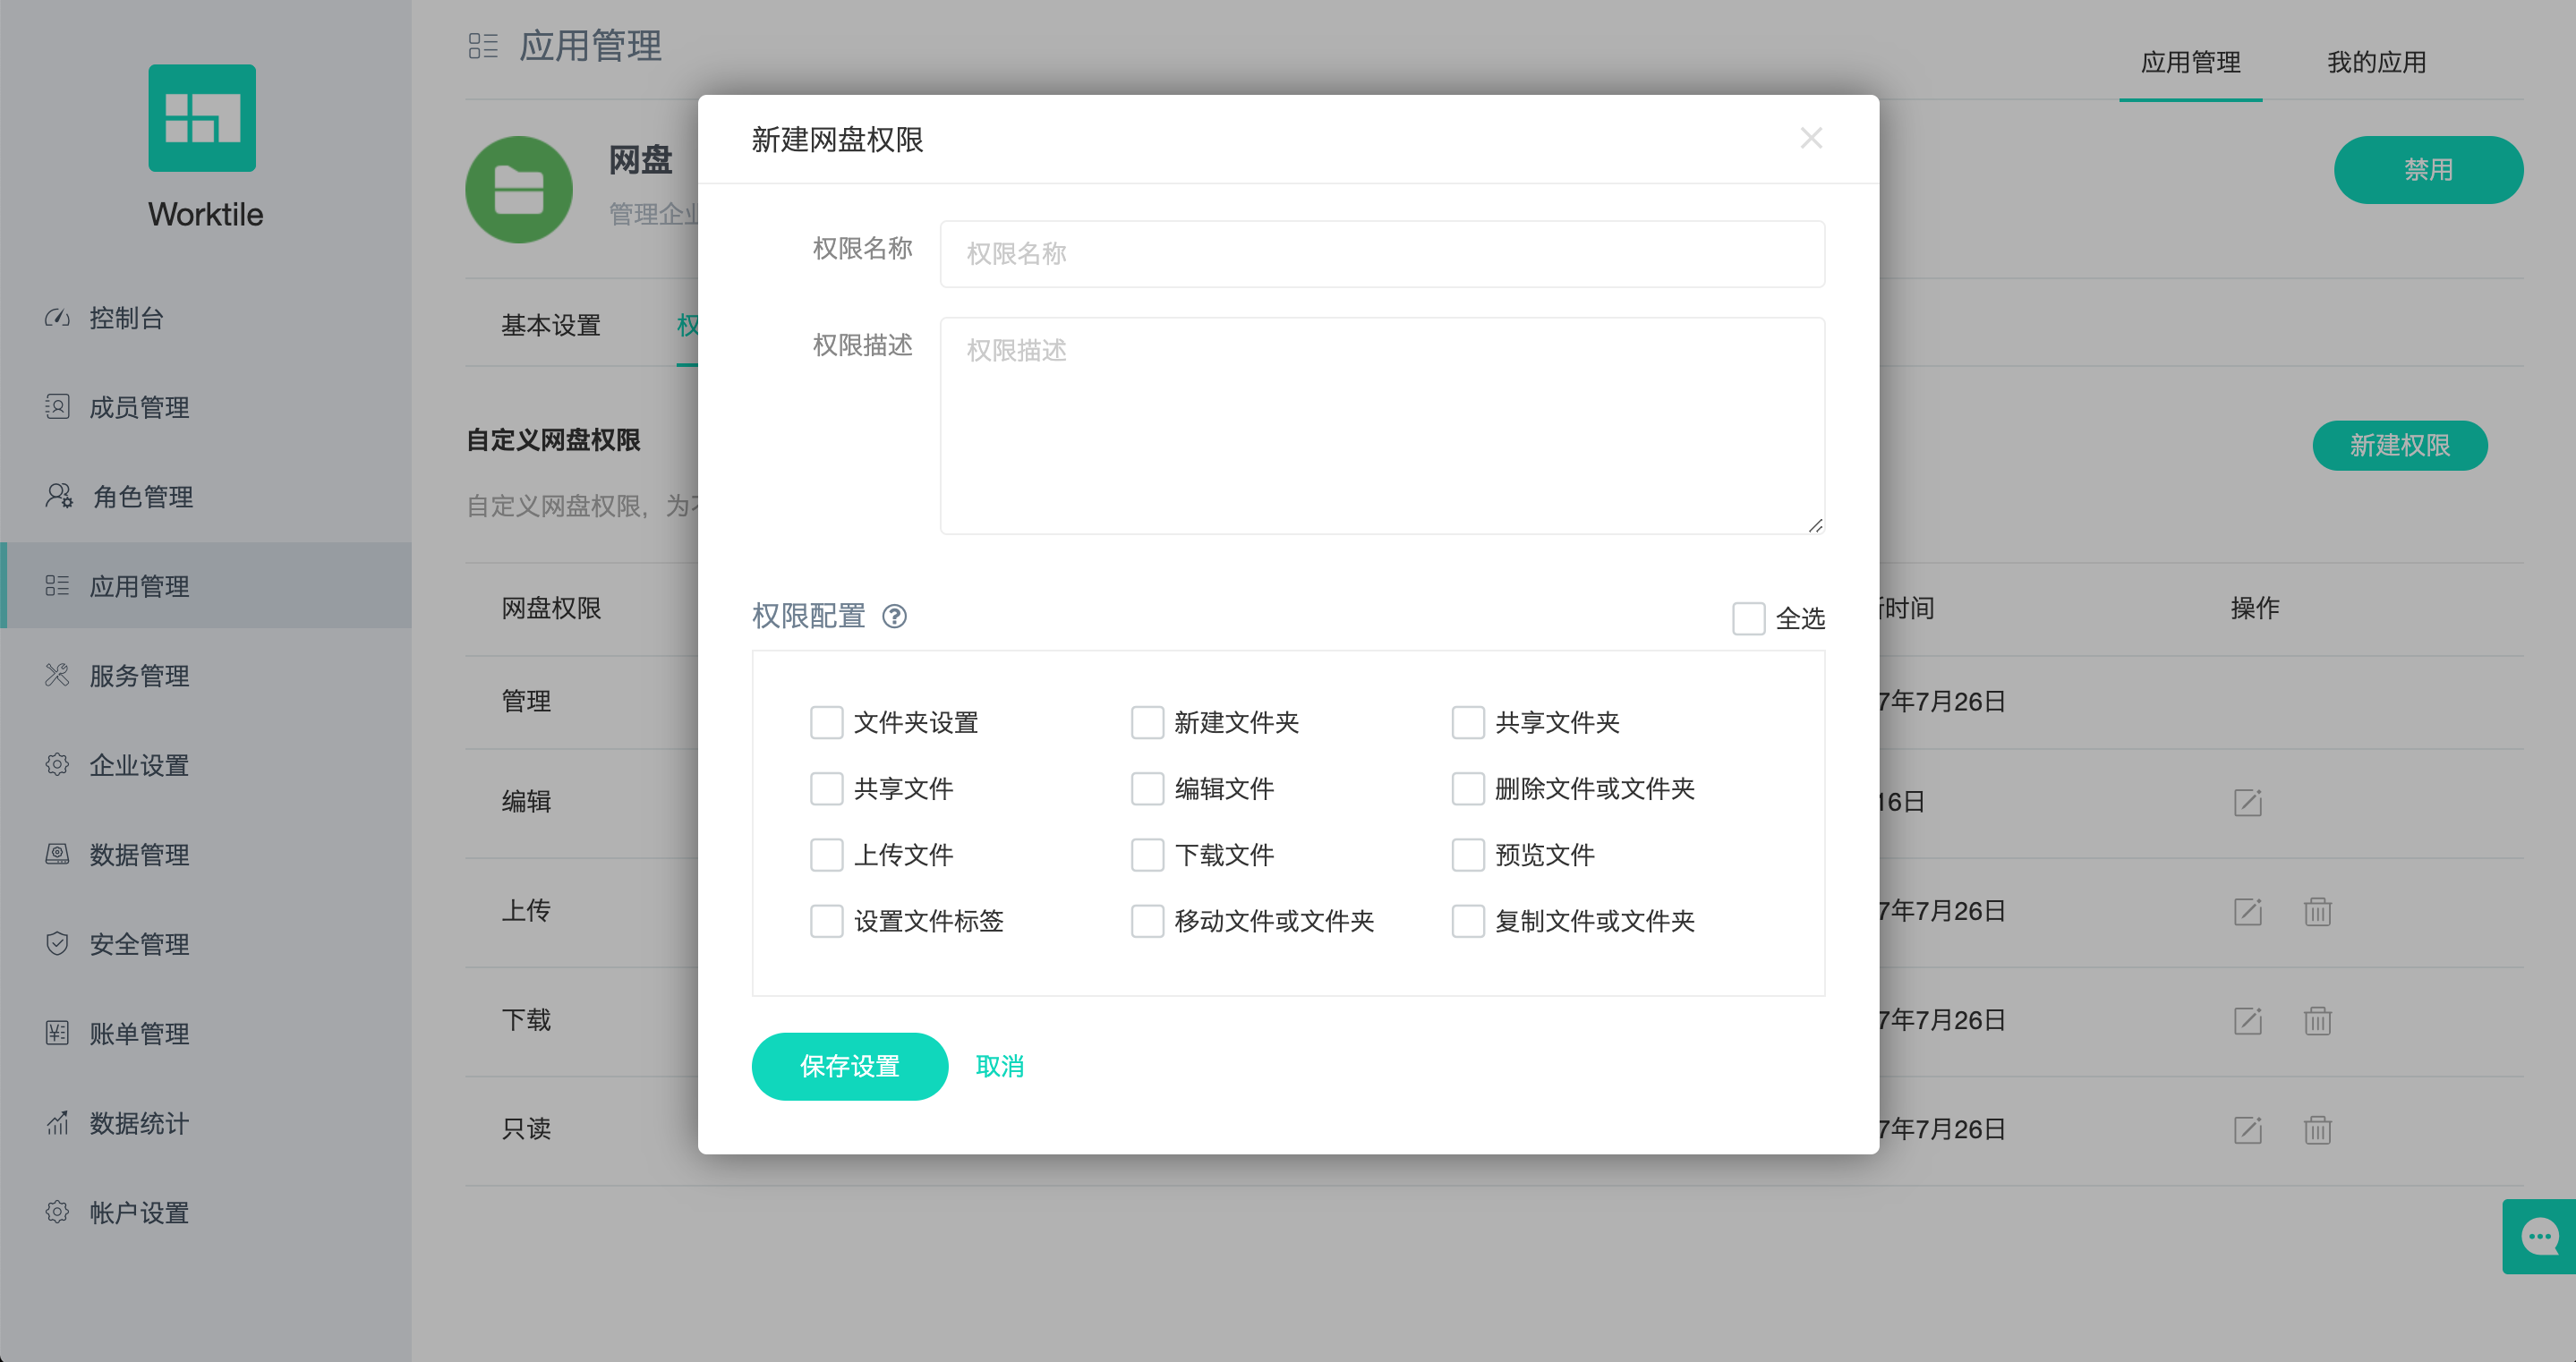The width and height of the screenshot is (2576, 1362).
Task: Check the 新建文件夹 permission
Action: coord(1147,722)
